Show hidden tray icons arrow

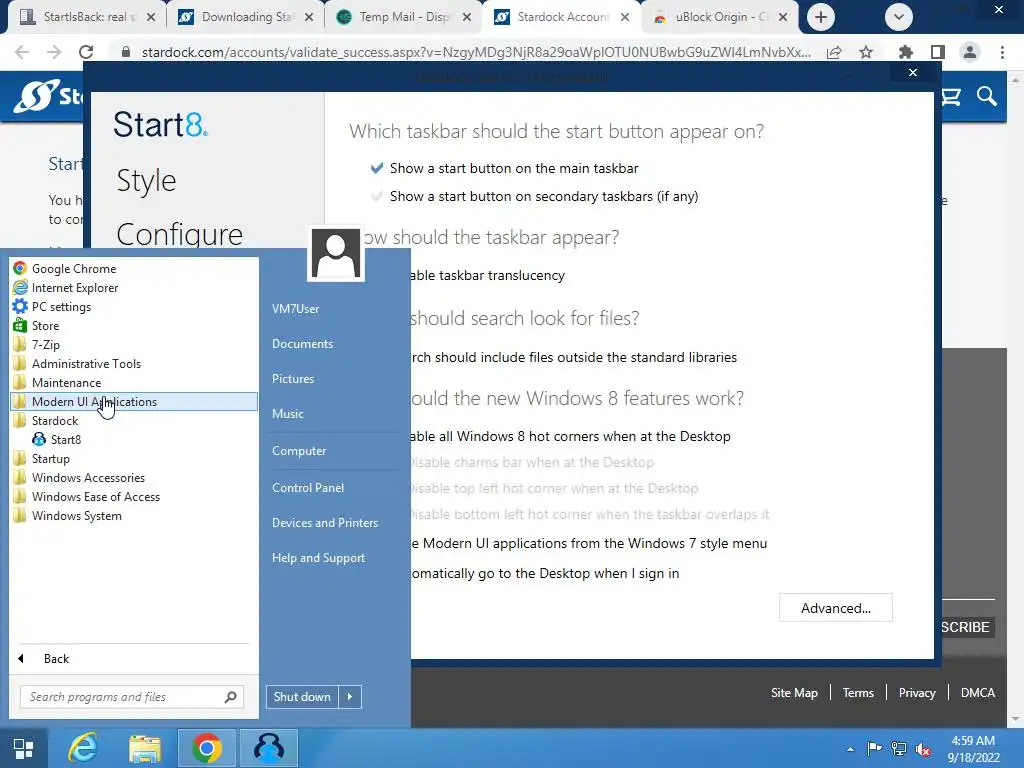click(850, 749)
